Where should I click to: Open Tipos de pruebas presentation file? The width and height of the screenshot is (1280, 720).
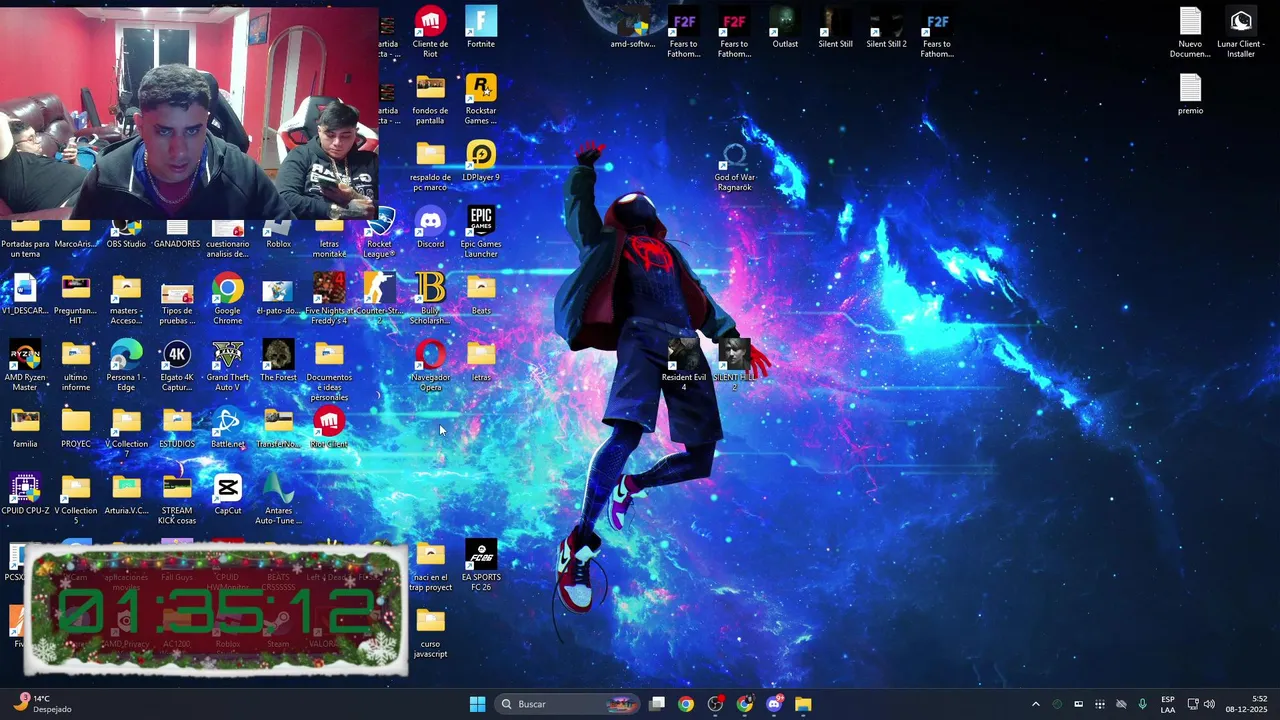pyautogui.click(x=177, y=299)
